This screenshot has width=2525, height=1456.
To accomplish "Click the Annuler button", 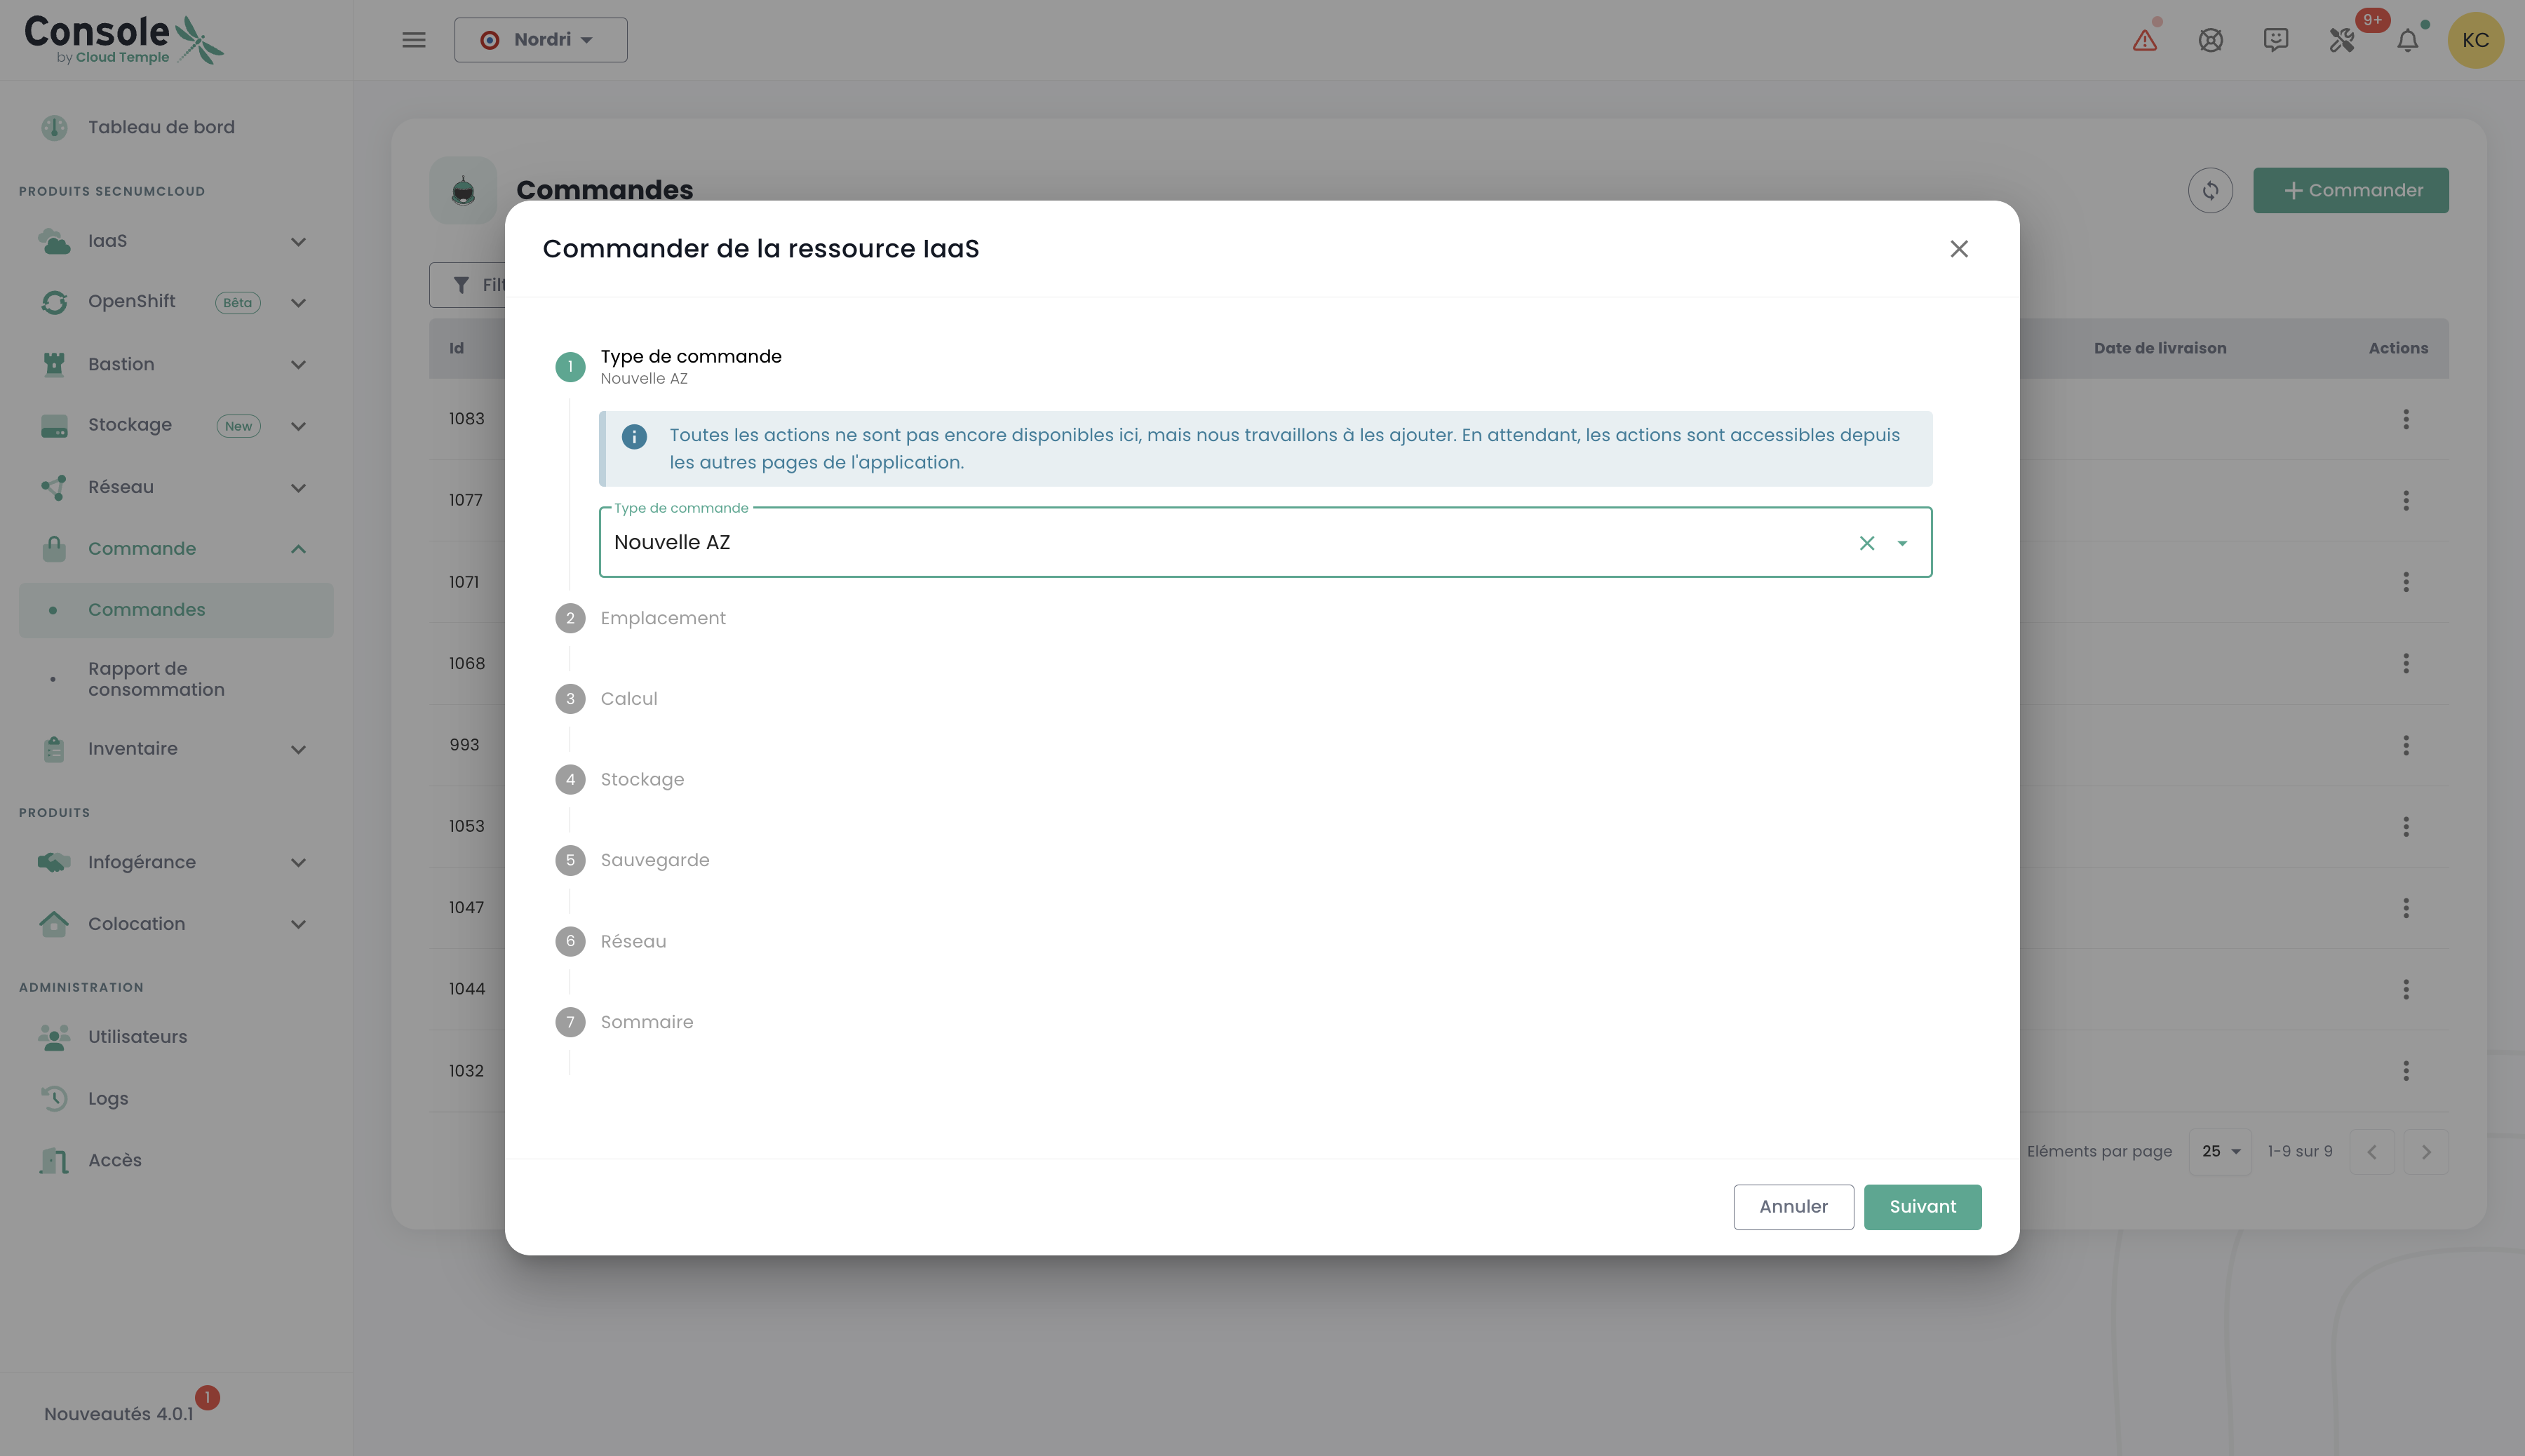I will tap(1793, 1207).
